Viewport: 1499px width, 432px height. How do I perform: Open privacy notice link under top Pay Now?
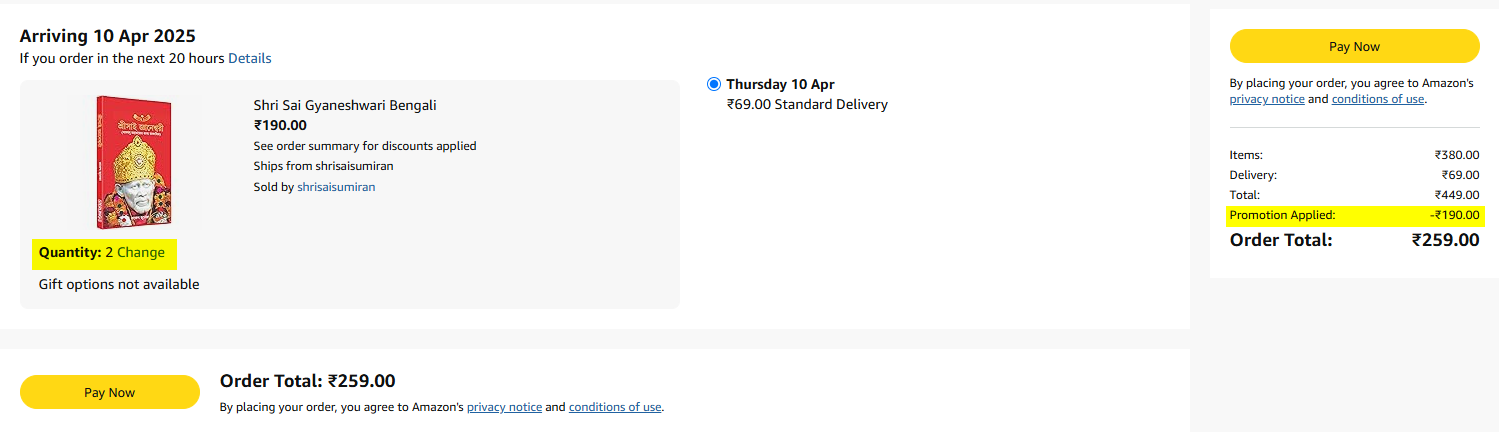[x=1266, y=99]
